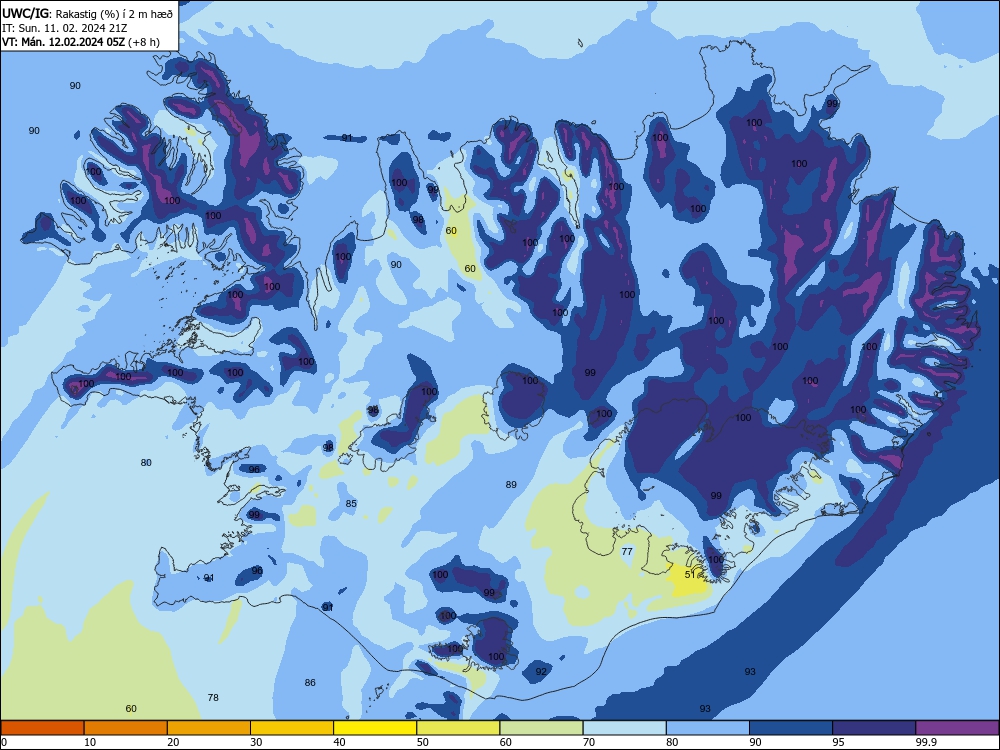This screenshot has height=750, width=1000.
Task: Click the legend scale label '50'
Action: pyautogui.click(x=423, y=742)
